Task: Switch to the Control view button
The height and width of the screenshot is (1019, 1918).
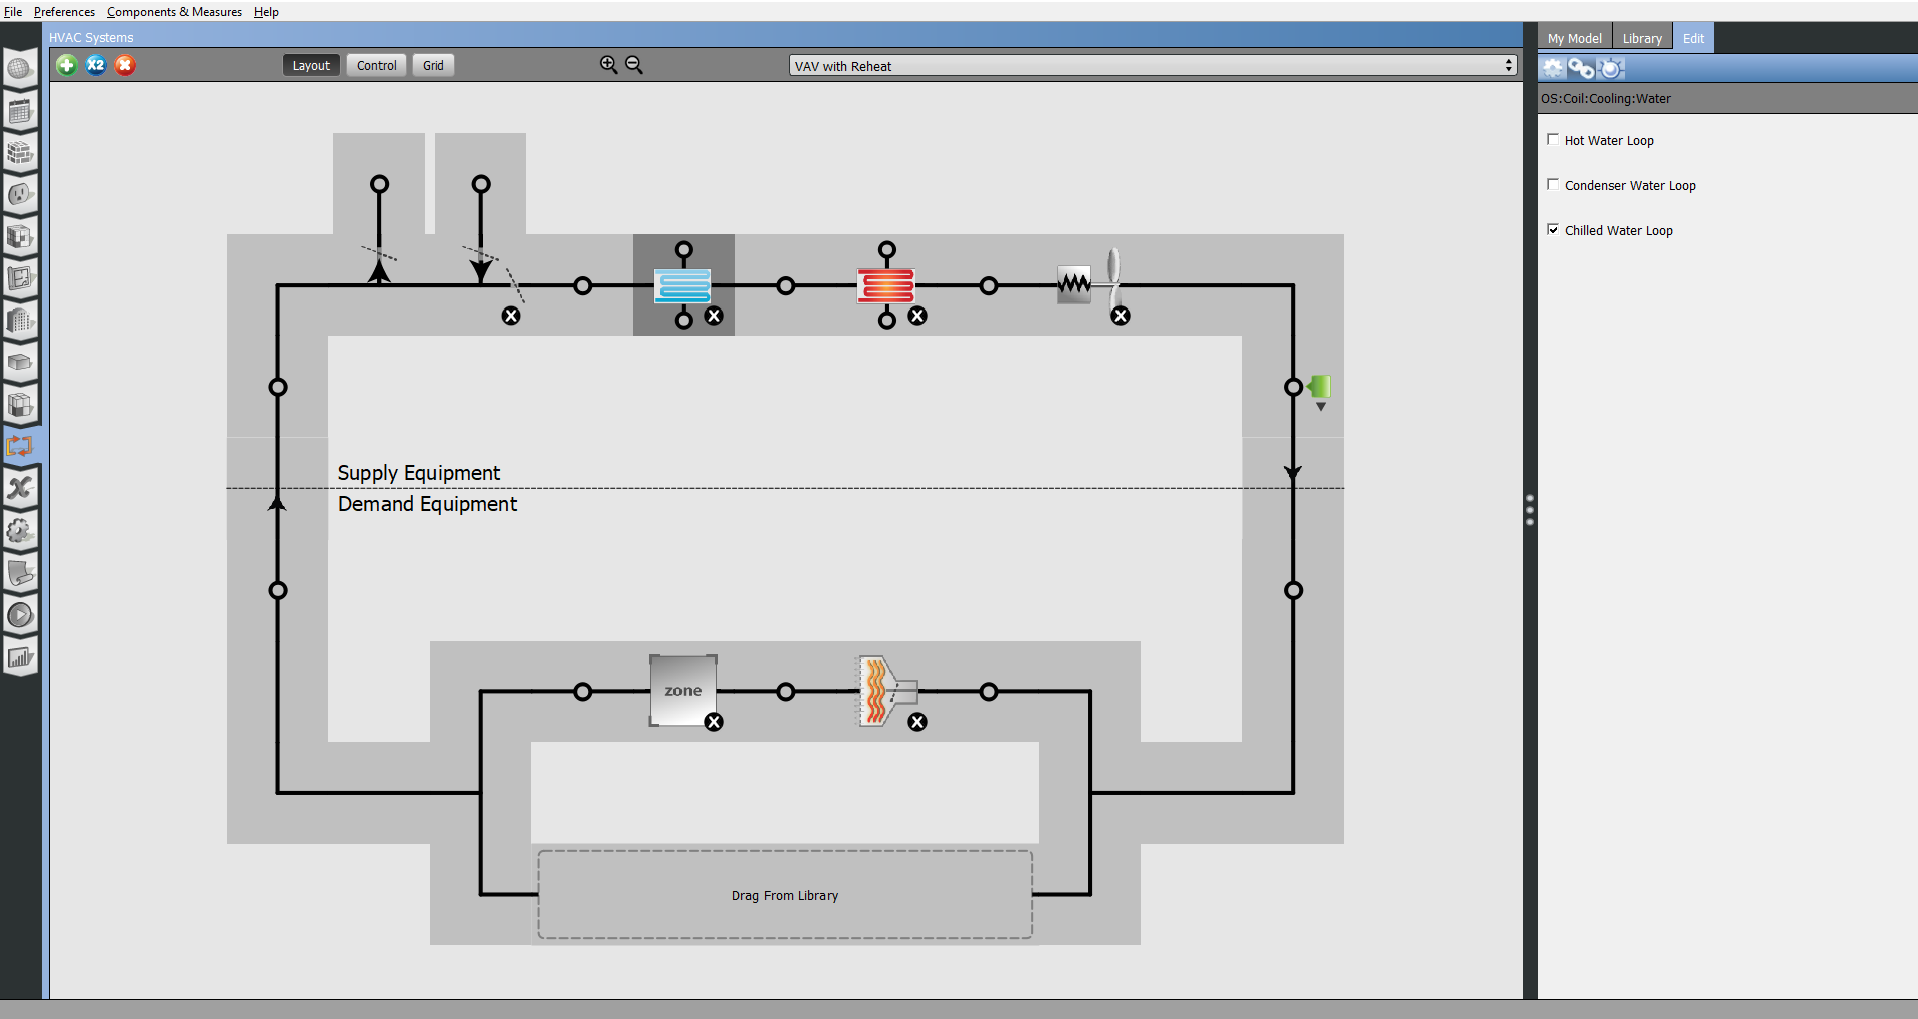Action: coord(376,65)
